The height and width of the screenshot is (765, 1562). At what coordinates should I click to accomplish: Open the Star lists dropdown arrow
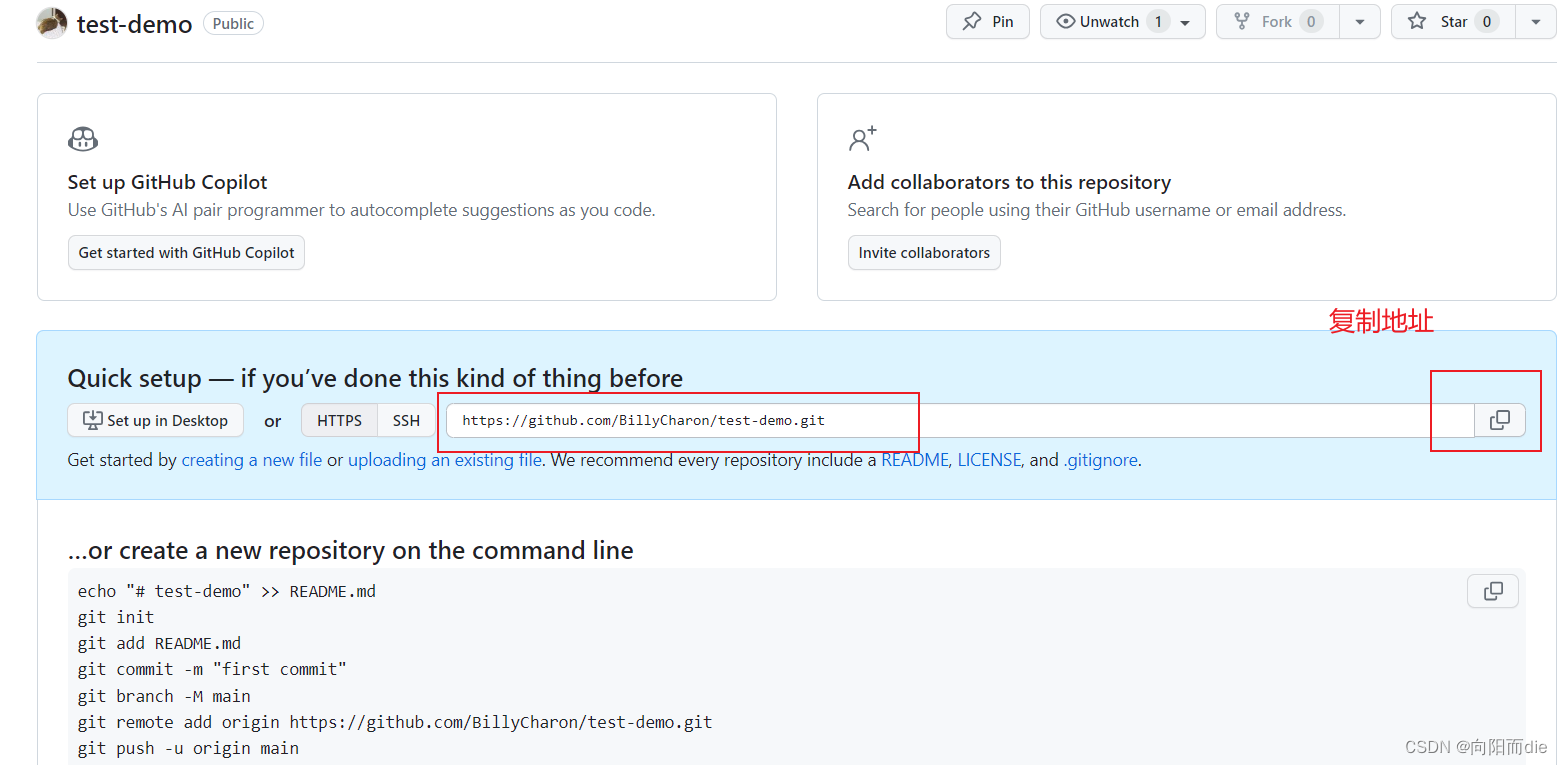(x=1536, y=22)
